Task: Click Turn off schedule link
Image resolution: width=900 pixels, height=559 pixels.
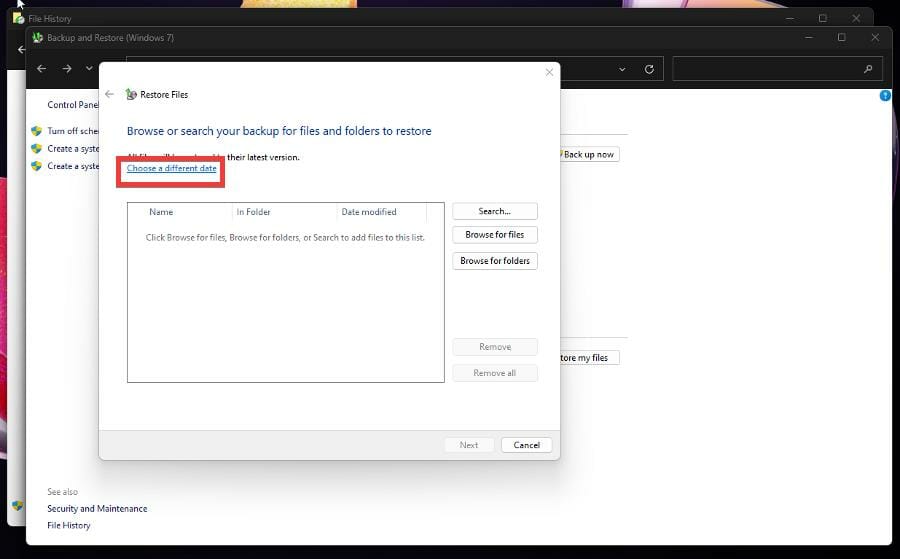Action: (x=73, y=131)
